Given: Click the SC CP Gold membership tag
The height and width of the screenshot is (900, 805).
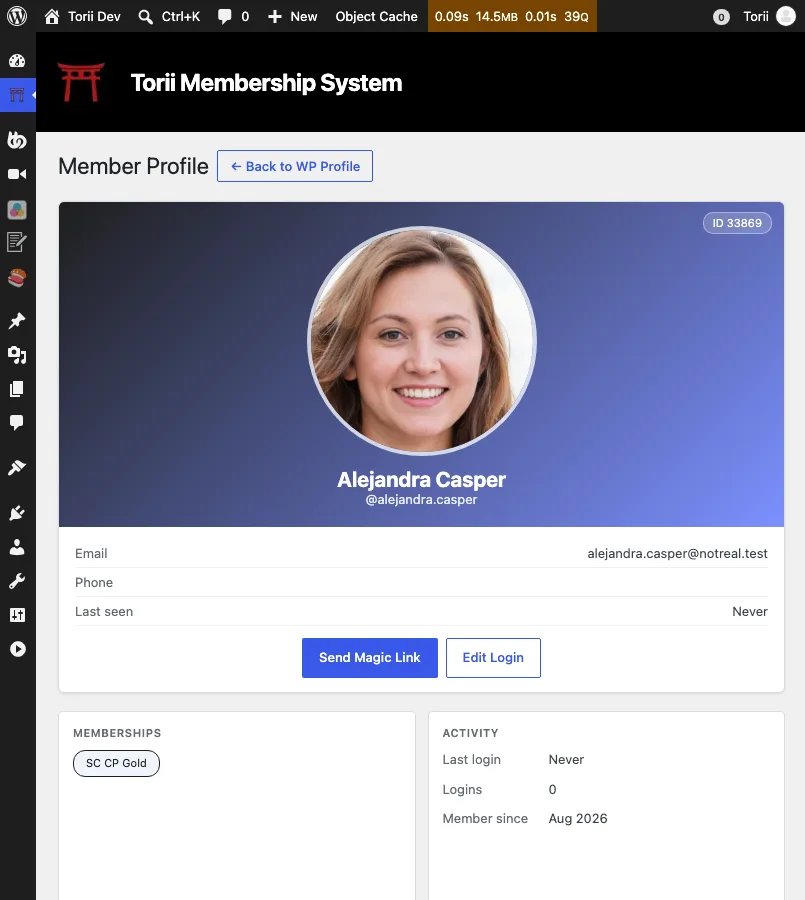Looking at the screenshot, I should [x=117, y=763].
